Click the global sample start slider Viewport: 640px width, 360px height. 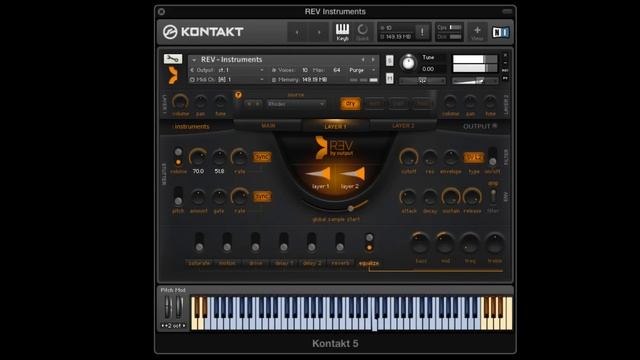pyautogui.click(x=336, y=206)
